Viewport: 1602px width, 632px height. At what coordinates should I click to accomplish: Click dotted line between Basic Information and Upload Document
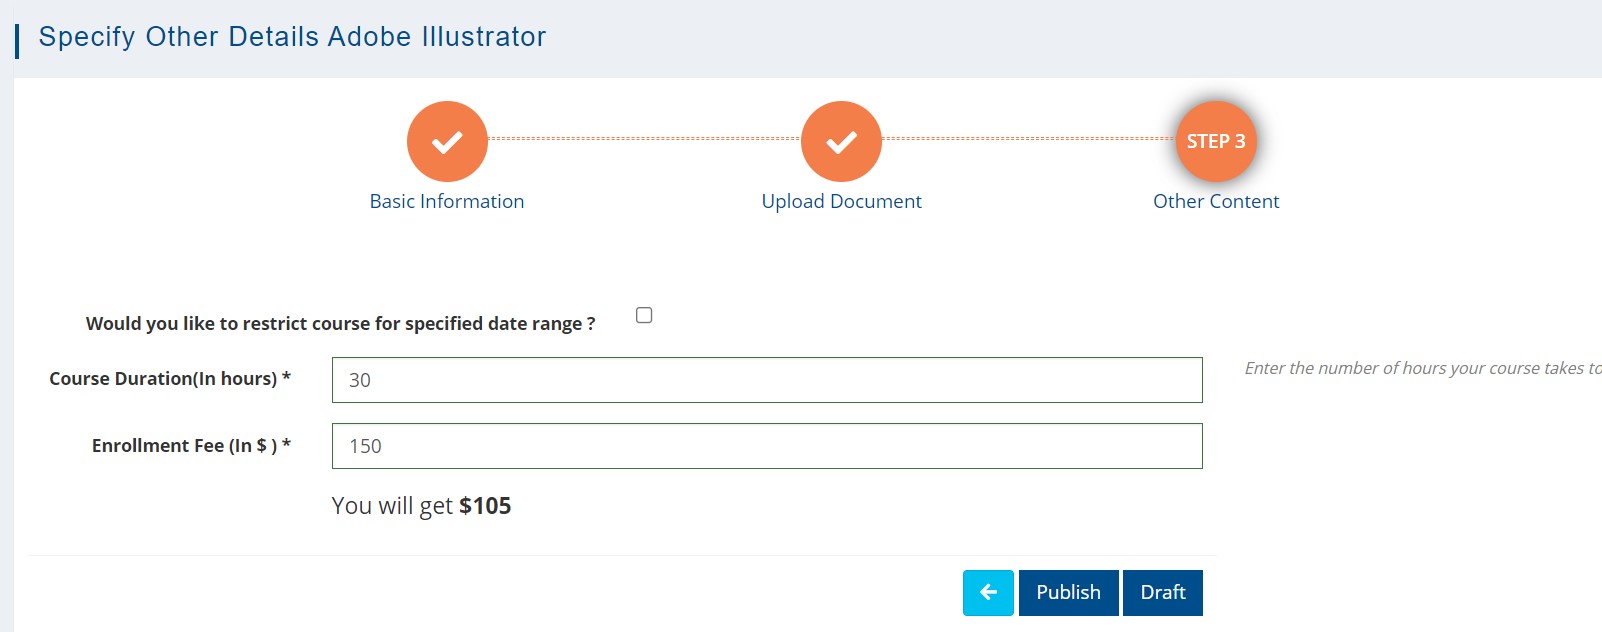tap(644, 139)
